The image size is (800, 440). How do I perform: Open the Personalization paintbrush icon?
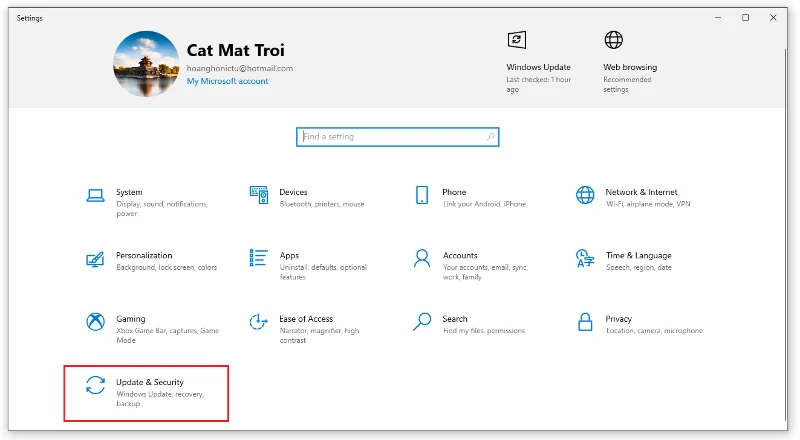click(x=95, y=259)
